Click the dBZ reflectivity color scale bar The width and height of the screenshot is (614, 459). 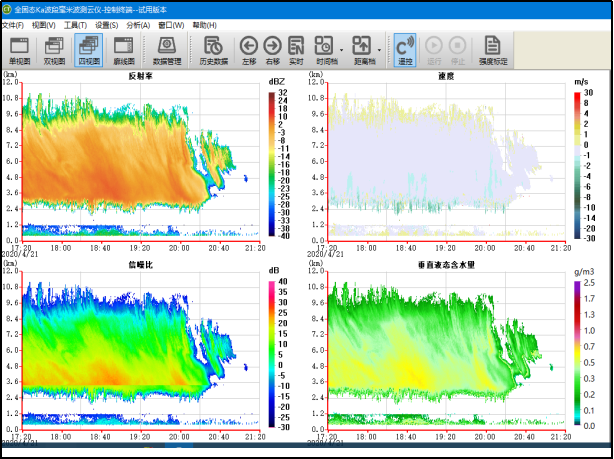point(272,164)
